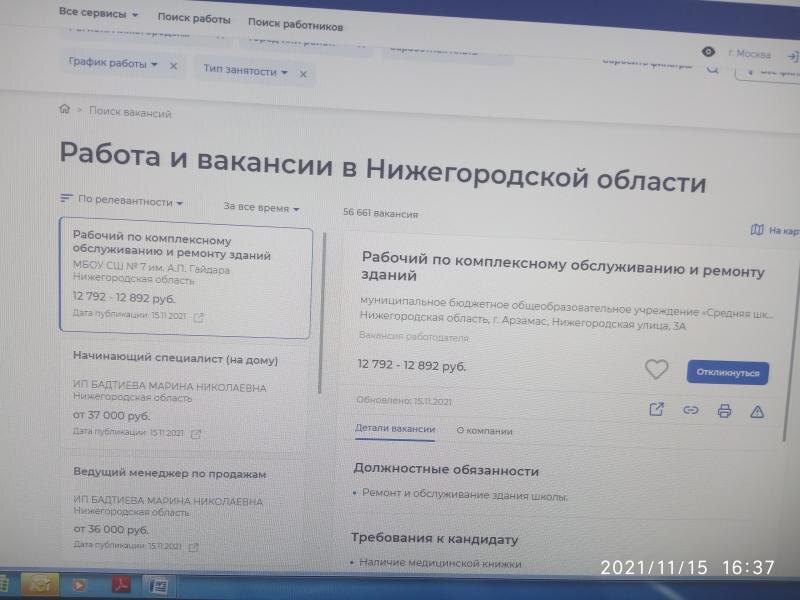The image size is (800, 600).
Task: Select Начинающий специалист (на дому) vacancy
Action: [x=175, y=359]
